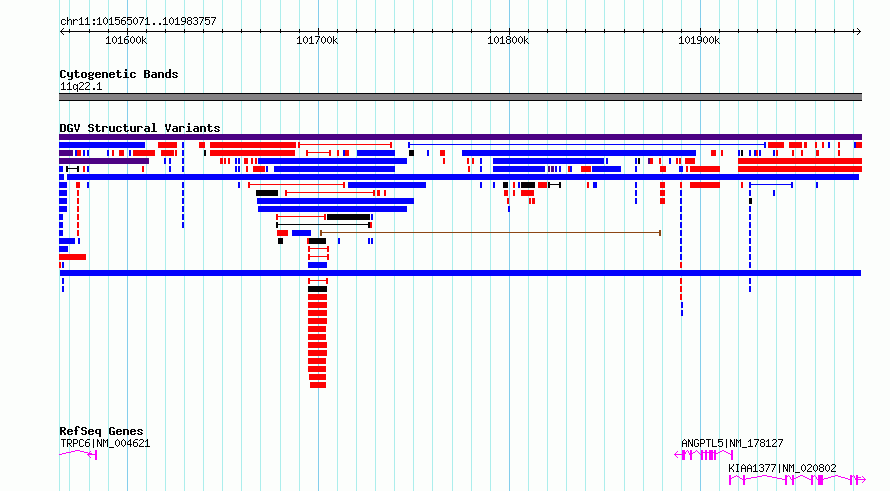Click the 101600k ruler tick label
The image size is (890, 491).
(126, 40)
